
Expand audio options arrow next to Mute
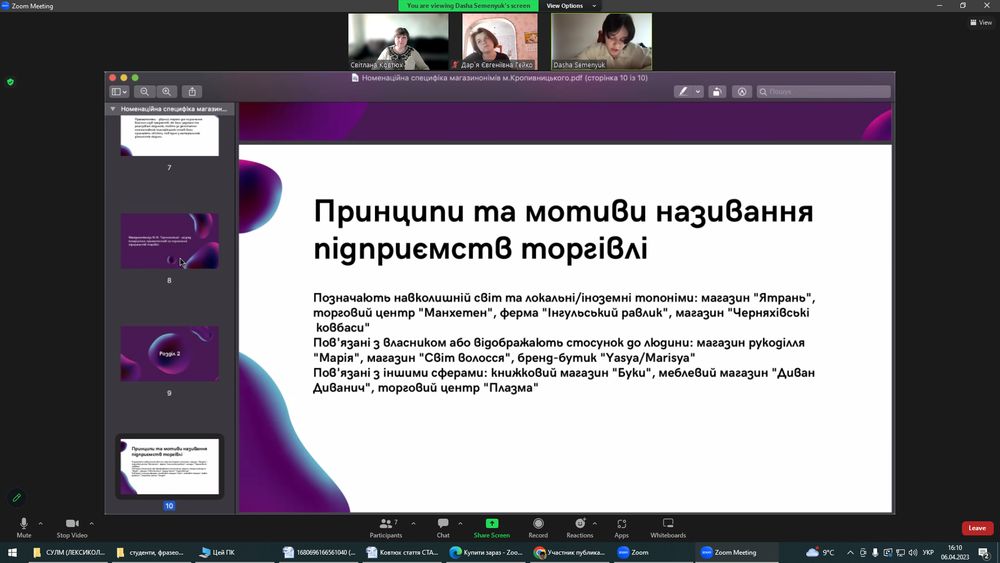41,523
